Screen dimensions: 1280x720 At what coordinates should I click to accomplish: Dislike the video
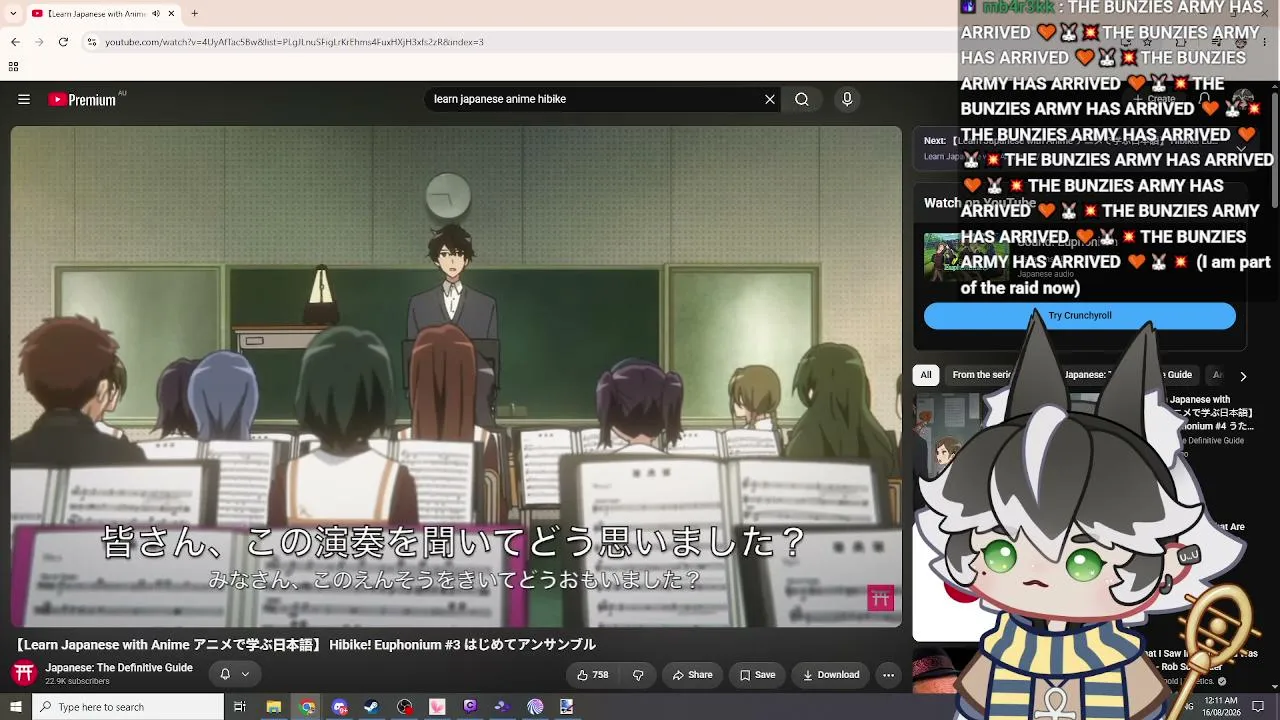click(x=637, y=675)
